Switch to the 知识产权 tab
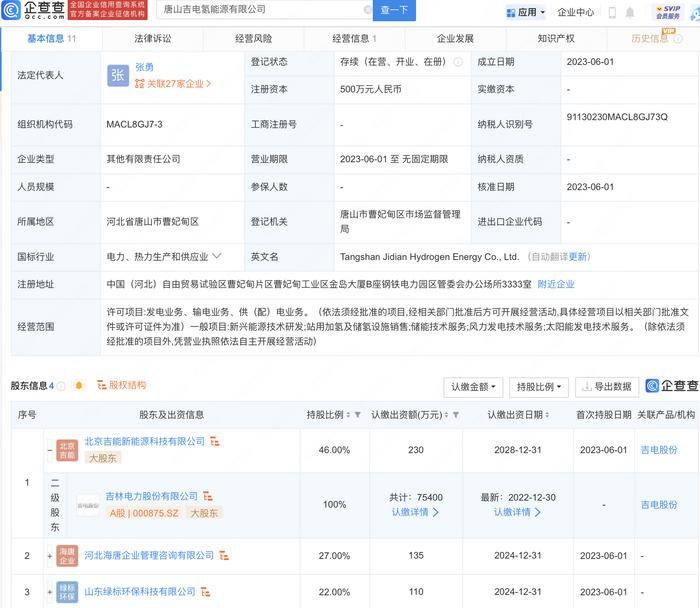Image resolution: width=700 pixels, height=608 pixels. click(556, 39)
